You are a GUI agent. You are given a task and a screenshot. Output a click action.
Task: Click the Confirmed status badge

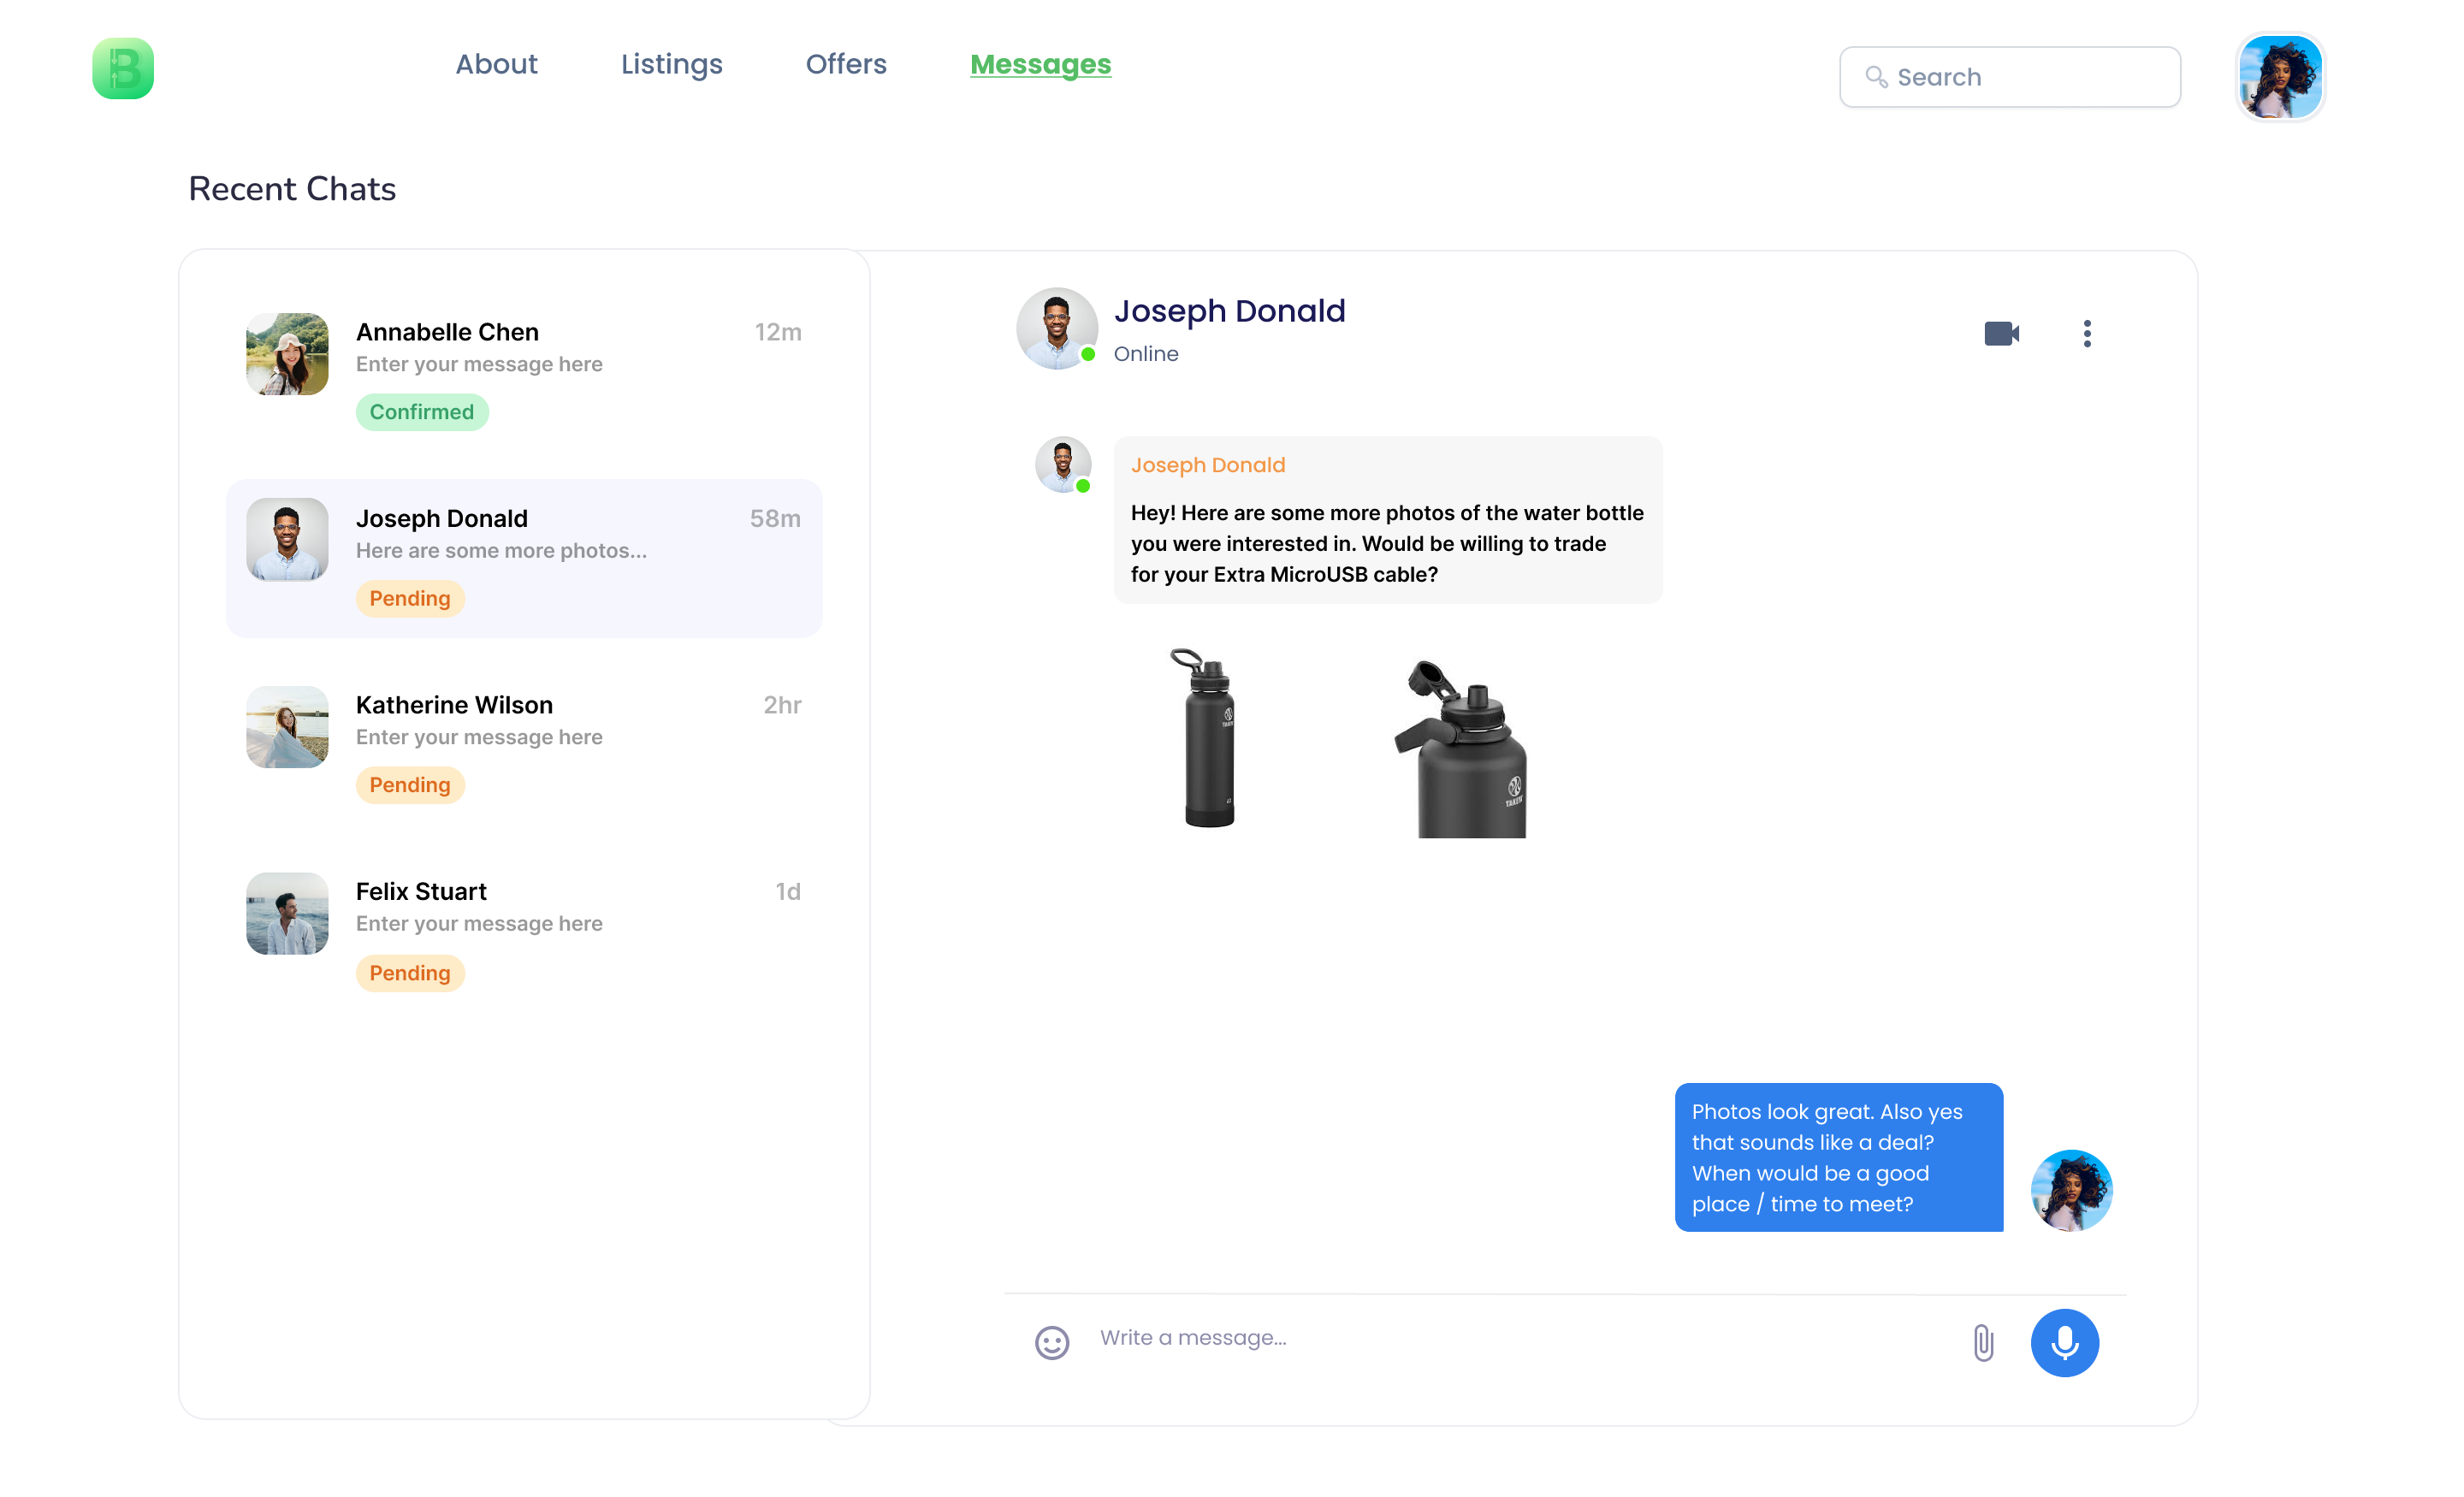421,412
